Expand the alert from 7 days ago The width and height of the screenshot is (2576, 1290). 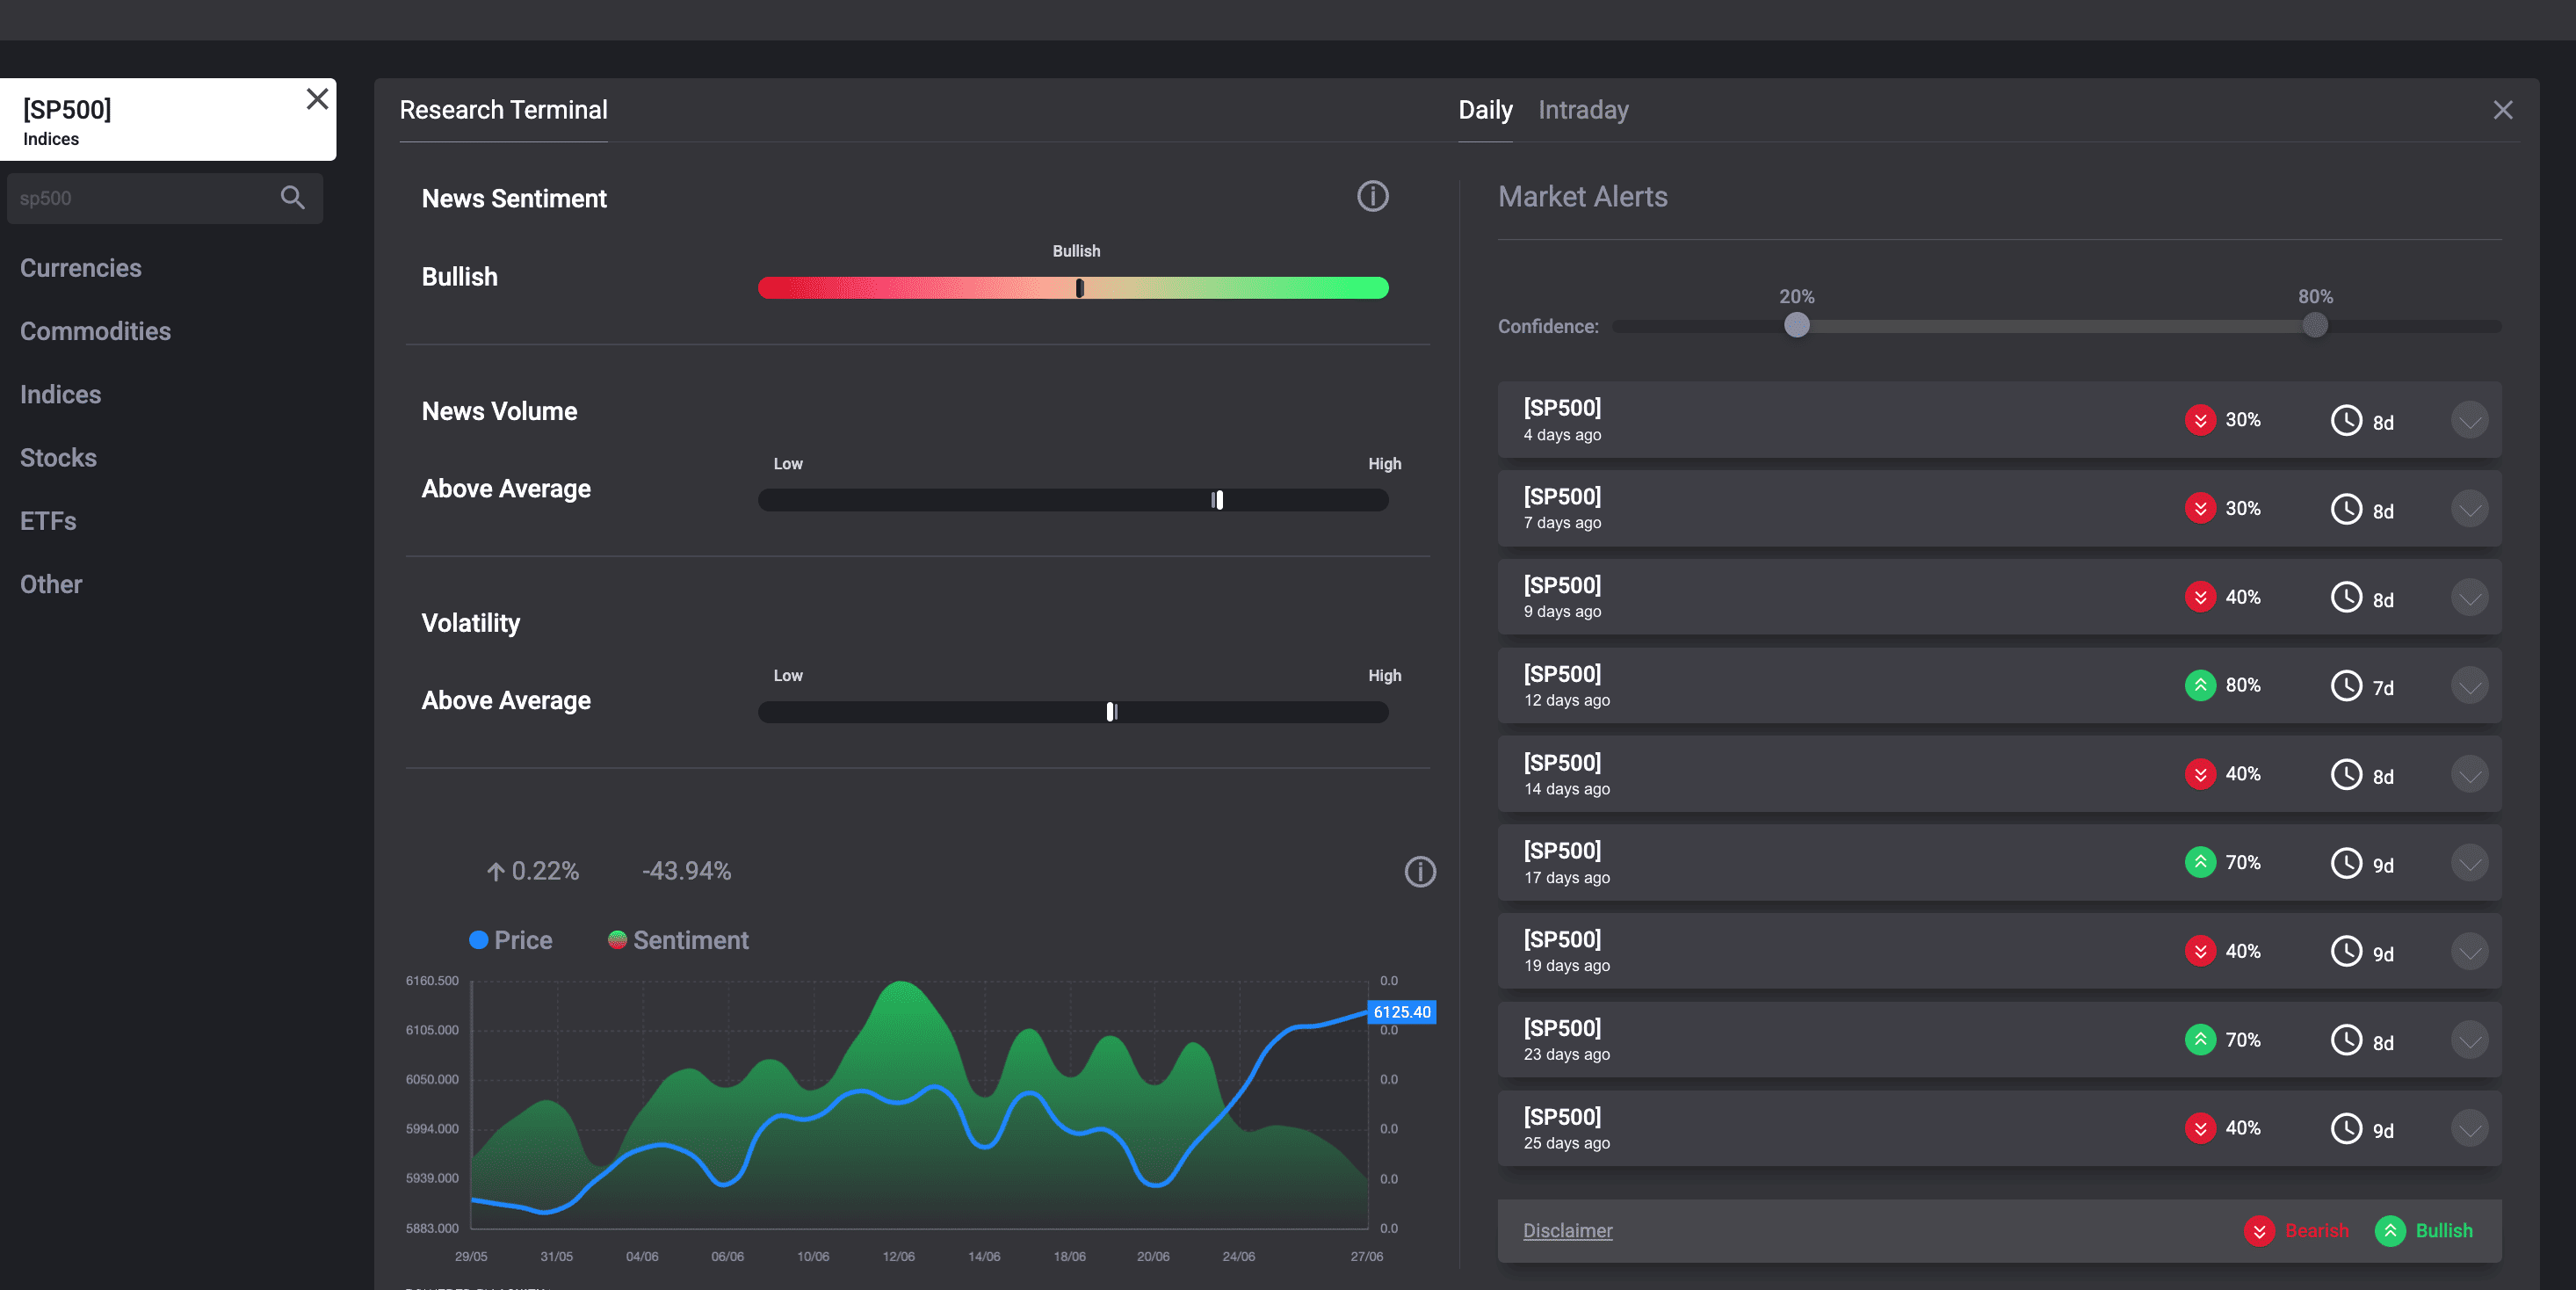[x=2469, y=509]
